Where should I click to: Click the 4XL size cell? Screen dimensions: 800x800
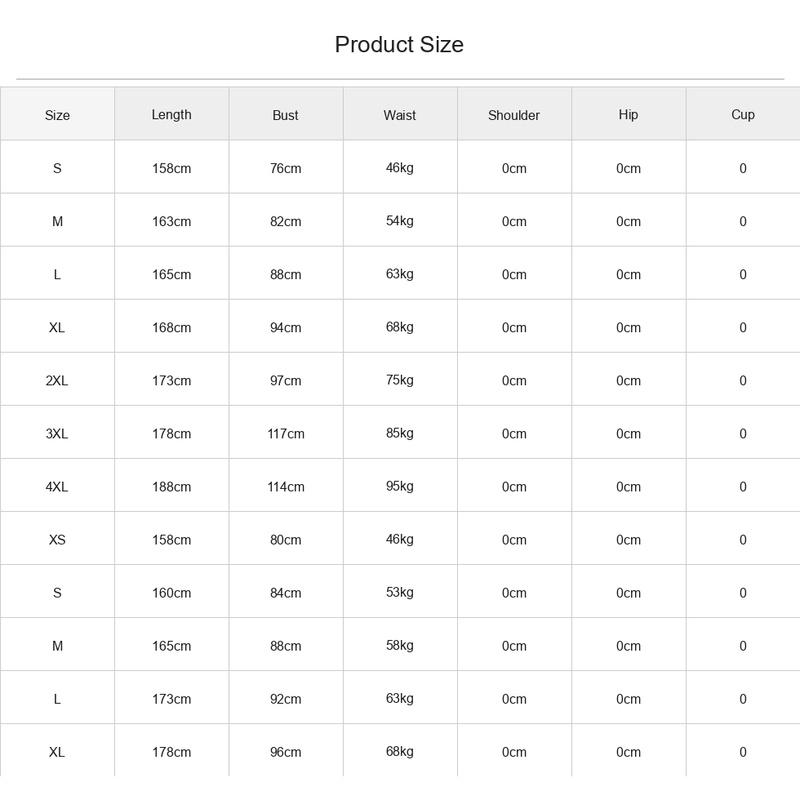pyautogui.click(x=57, y=487)
